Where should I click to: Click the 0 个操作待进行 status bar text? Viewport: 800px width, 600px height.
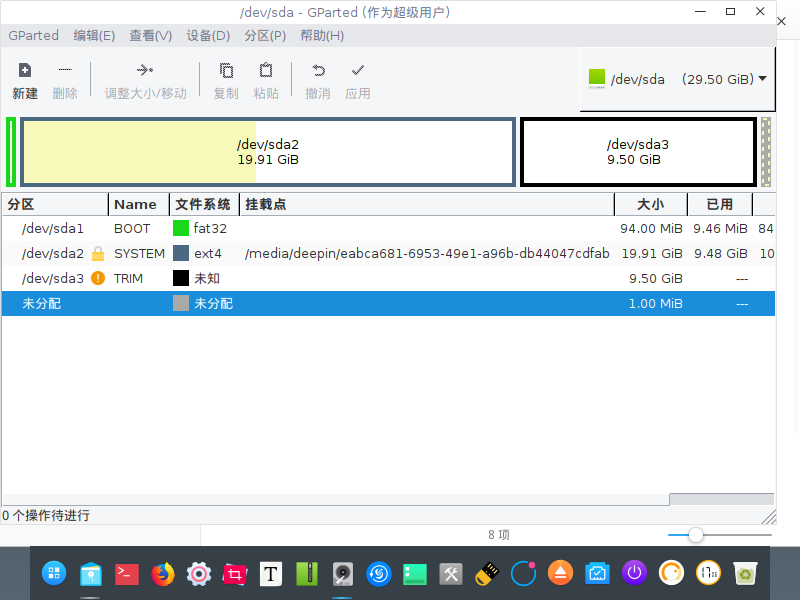tap(46, 515)
